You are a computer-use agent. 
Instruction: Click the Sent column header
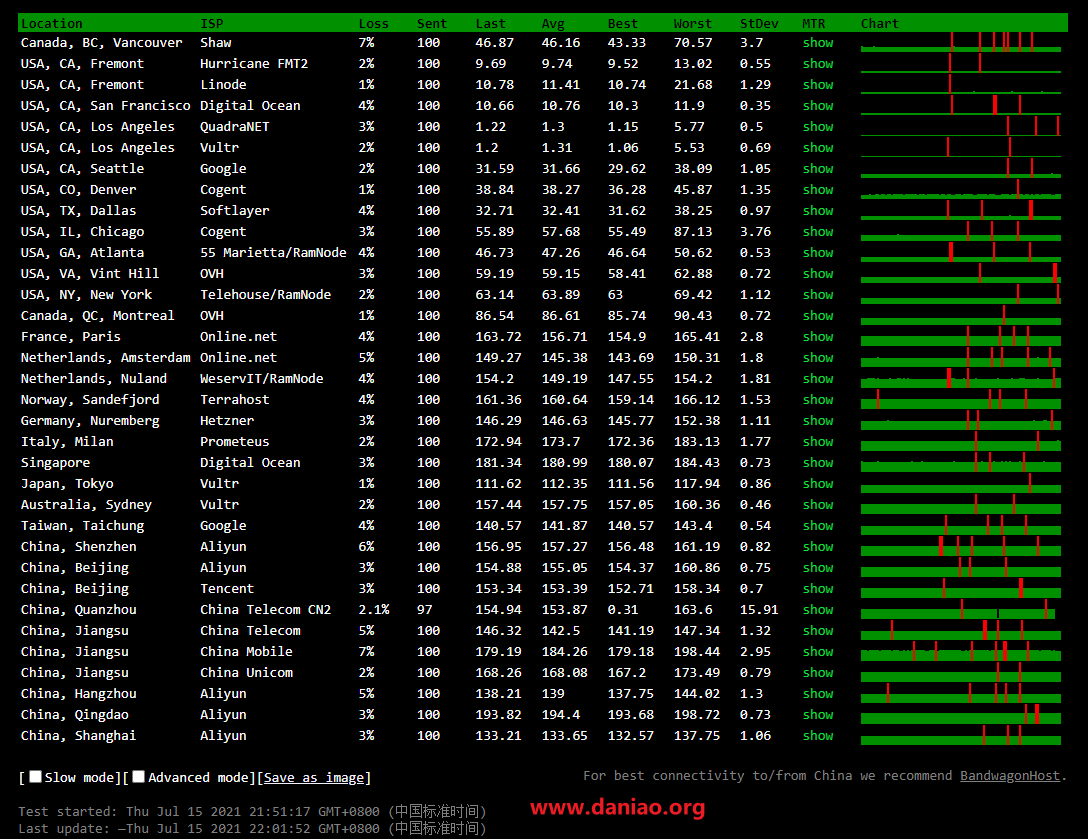pyautogui.click(x=432, y=24)
